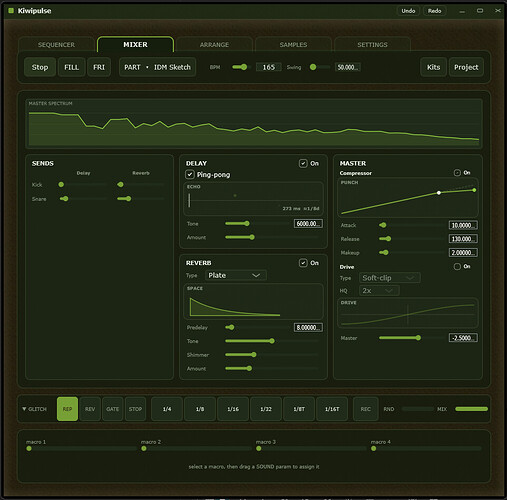Image resolution: width=507 pixels, height=500 pixels.
Task: Adjust the Delay Amount slider
Action: (272, 237)
